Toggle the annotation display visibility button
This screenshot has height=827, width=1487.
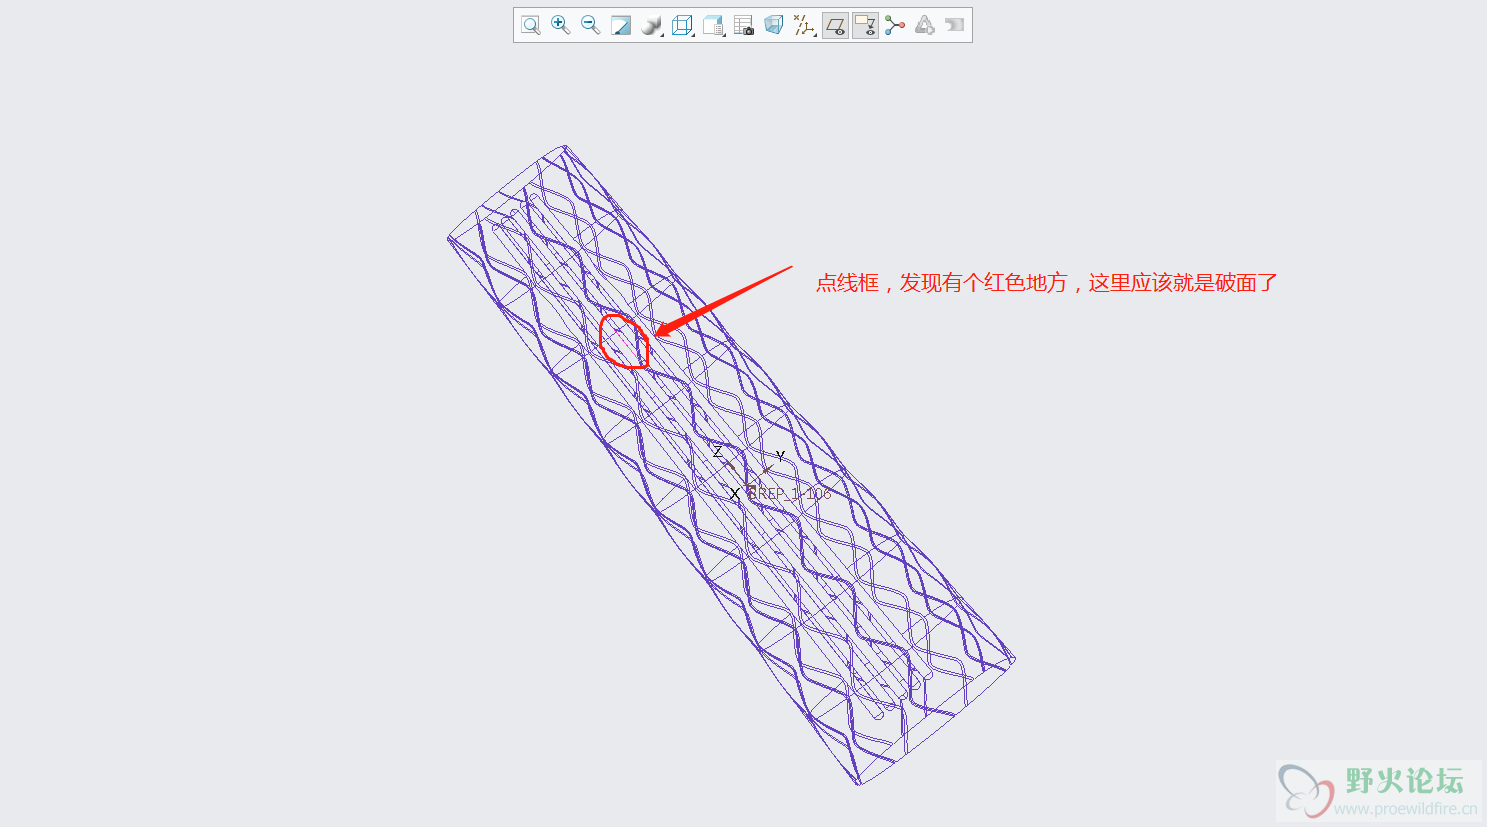865,25
